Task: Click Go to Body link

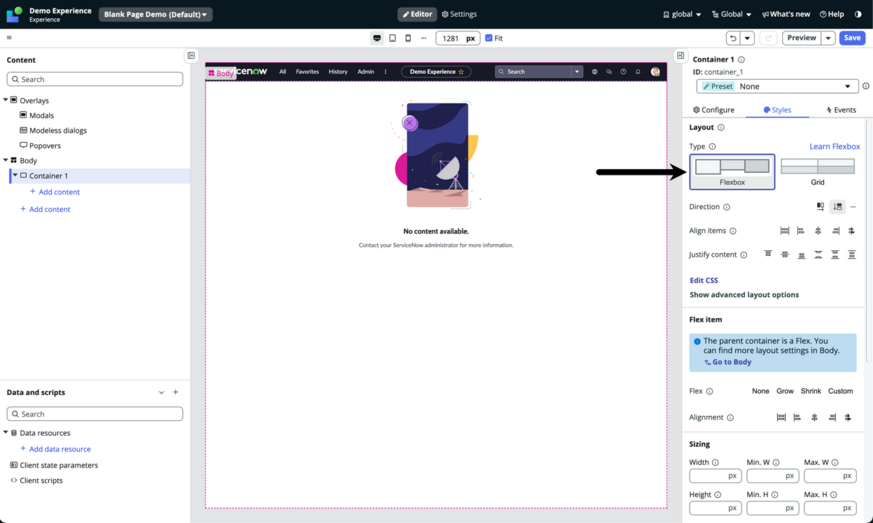Action: click(x=728, y=362)
